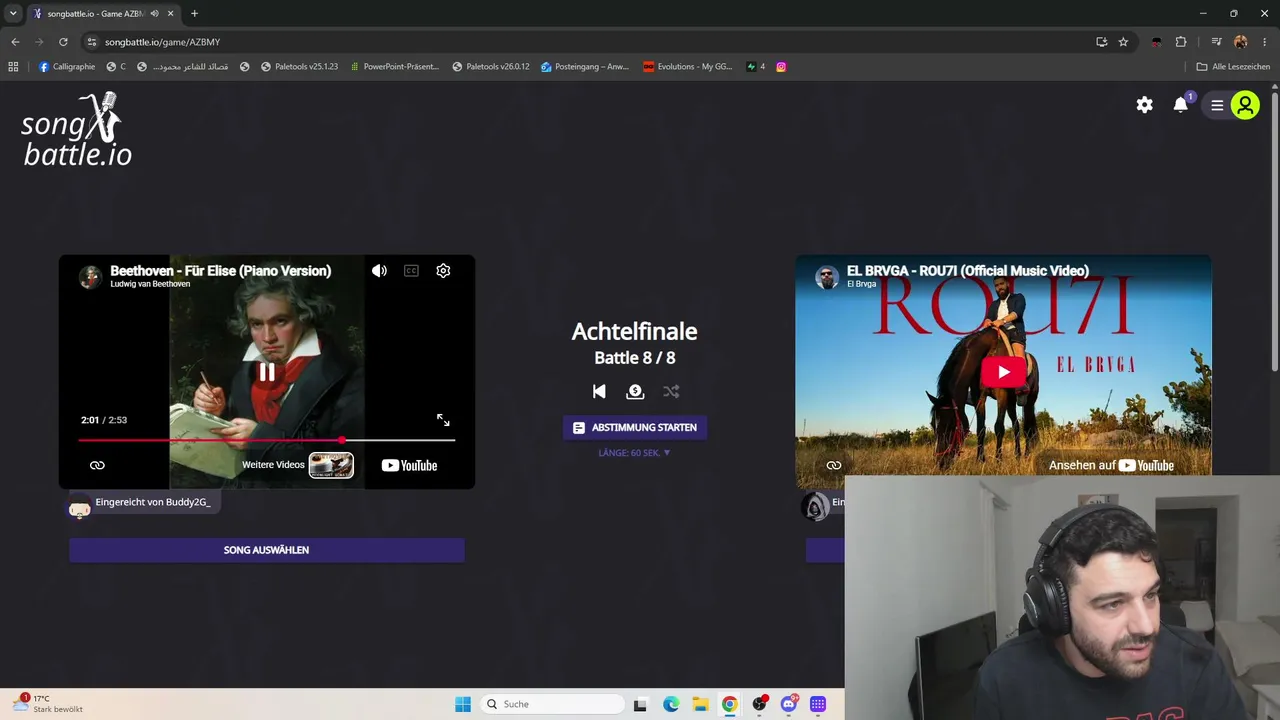The image size is (1280, 720).
Task: Open the songbattle settings gear
Action: tap(1145, 105)
